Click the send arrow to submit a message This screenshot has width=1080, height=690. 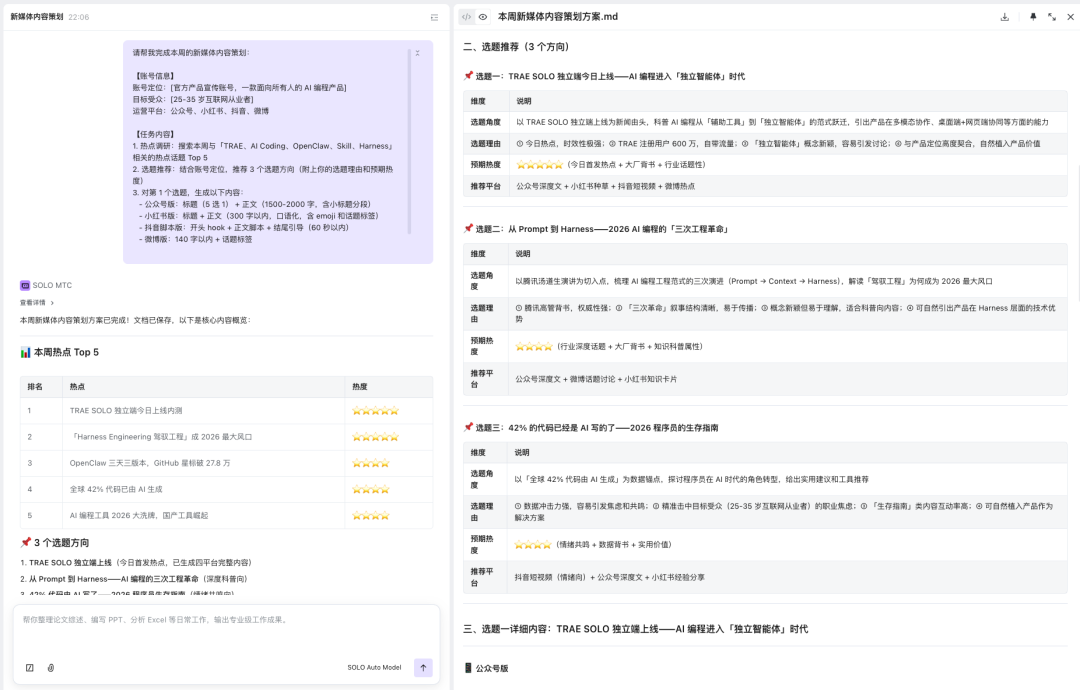(x=423, y=667)
